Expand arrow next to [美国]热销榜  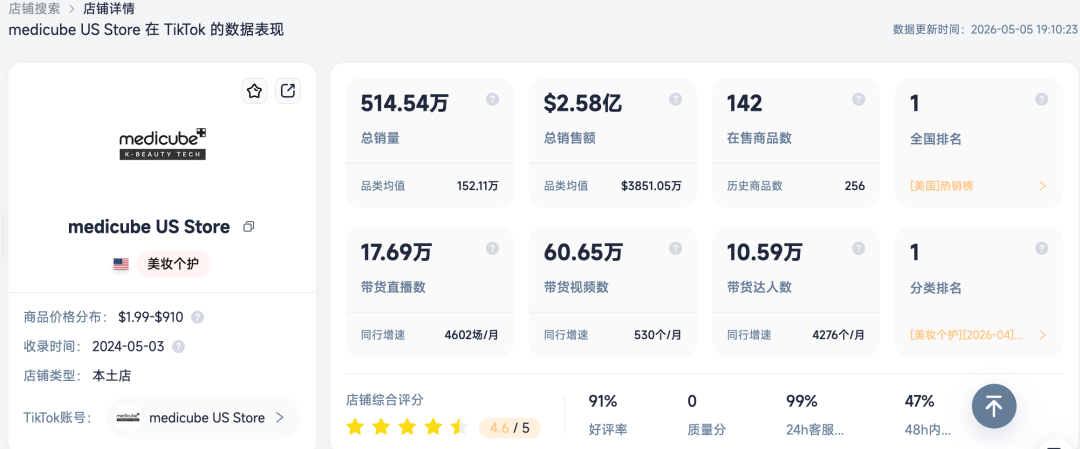1042,186
